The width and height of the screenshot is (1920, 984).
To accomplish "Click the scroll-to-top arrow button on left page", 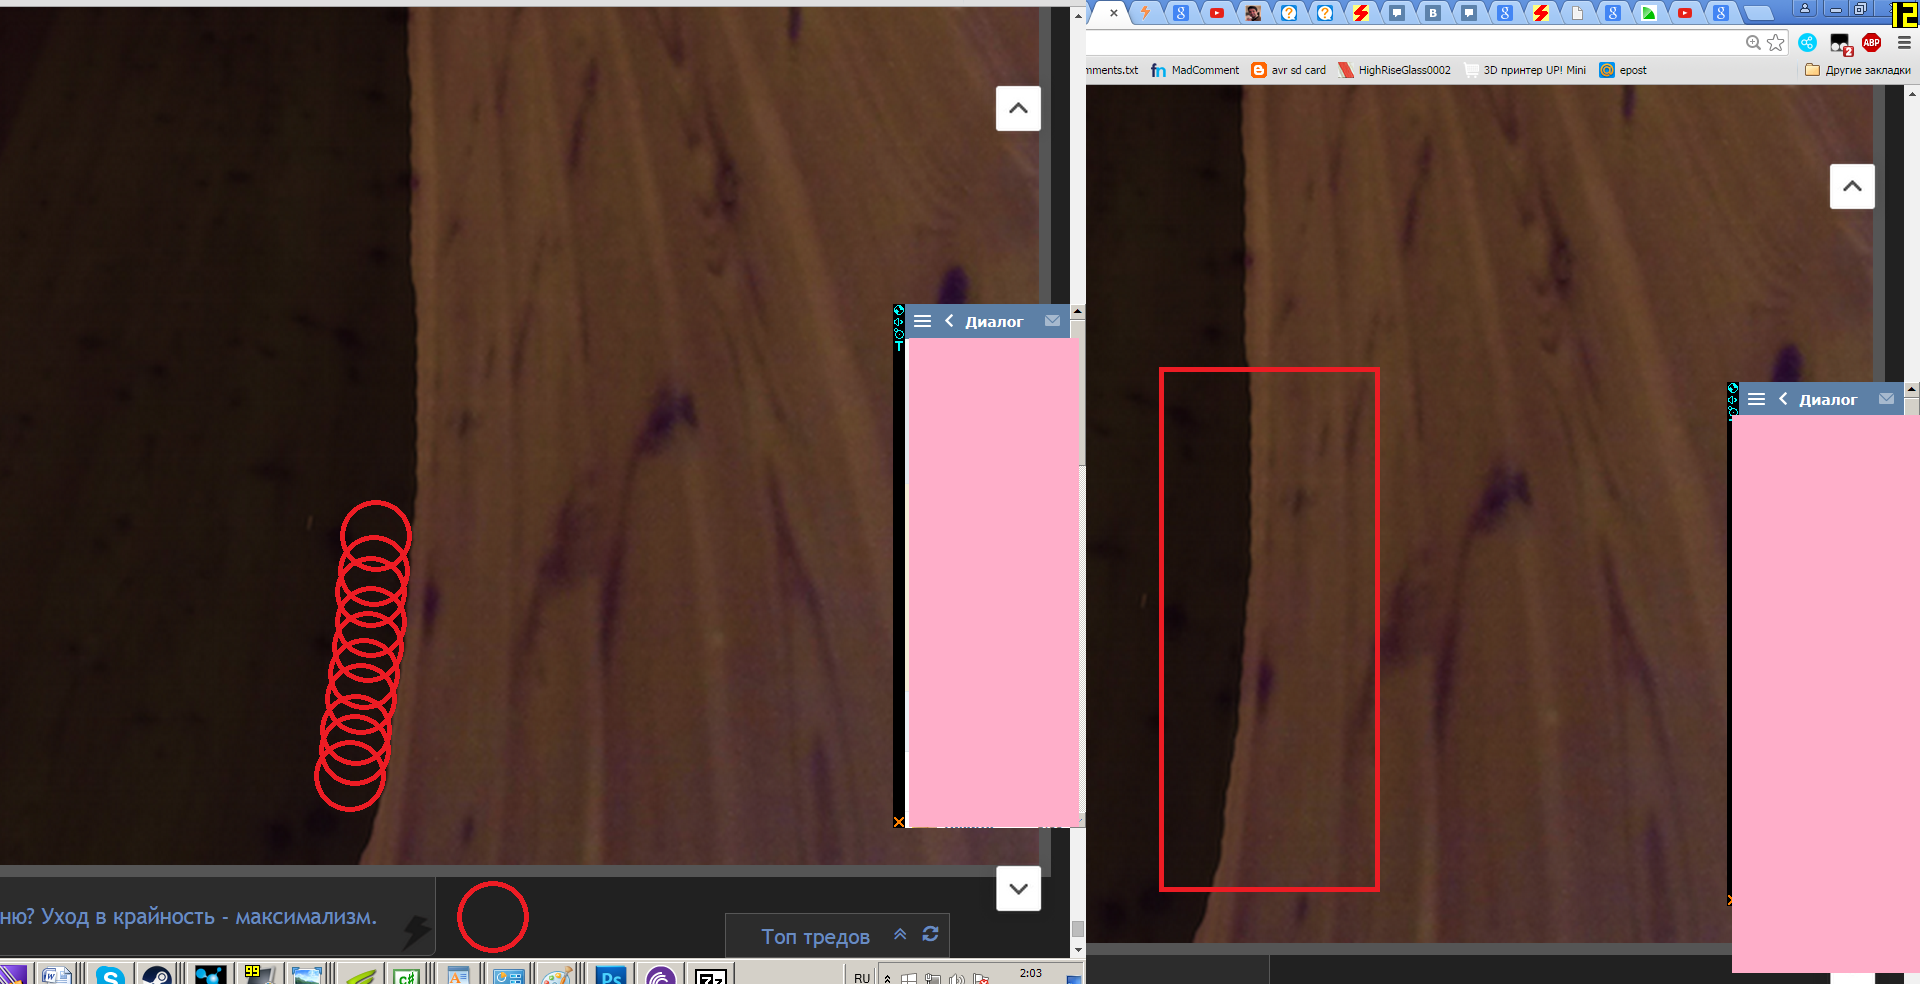I will (1018, 108).
